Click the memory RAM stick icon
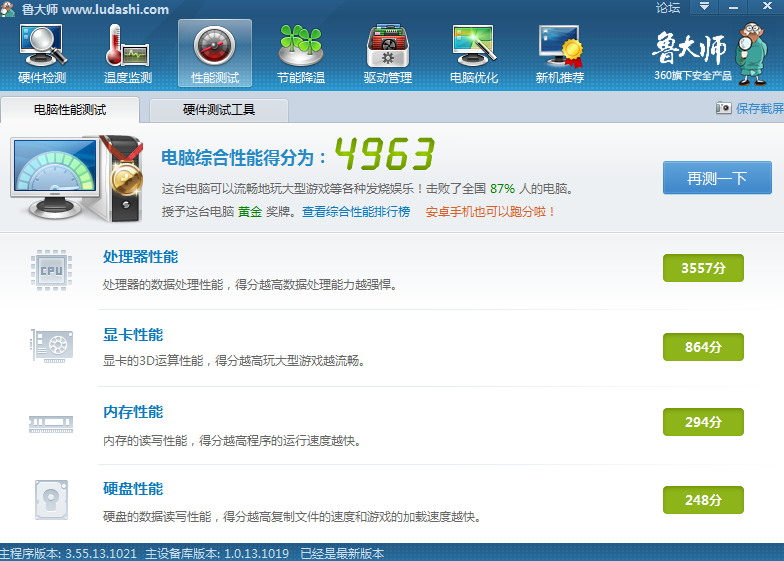The image size is (784, 561). (x=51, y=424)
